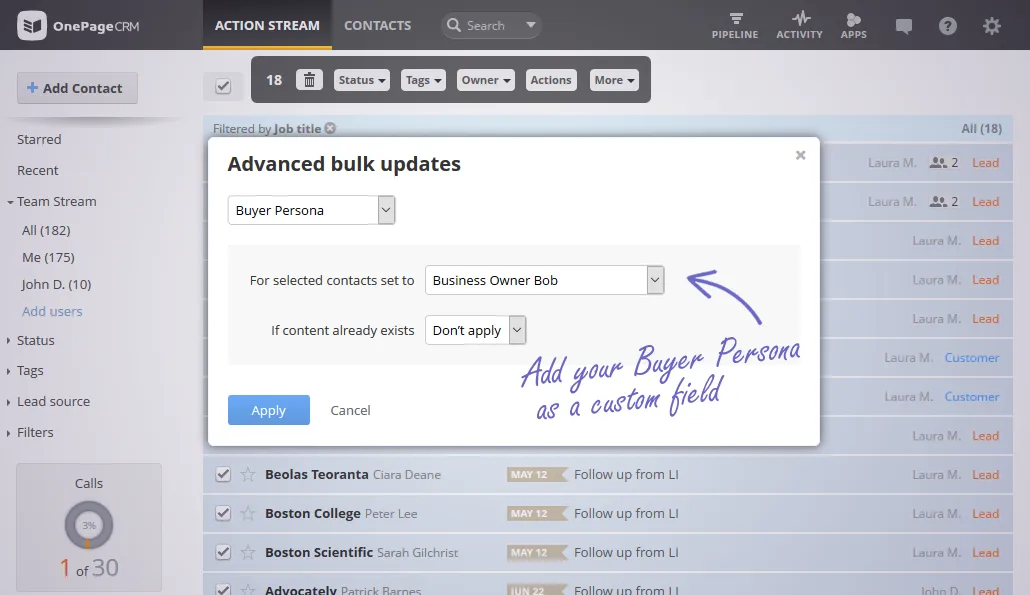Star the Boston Scientific contact
The height and width of the screenshot is (595, 1030).
(248, 552)
